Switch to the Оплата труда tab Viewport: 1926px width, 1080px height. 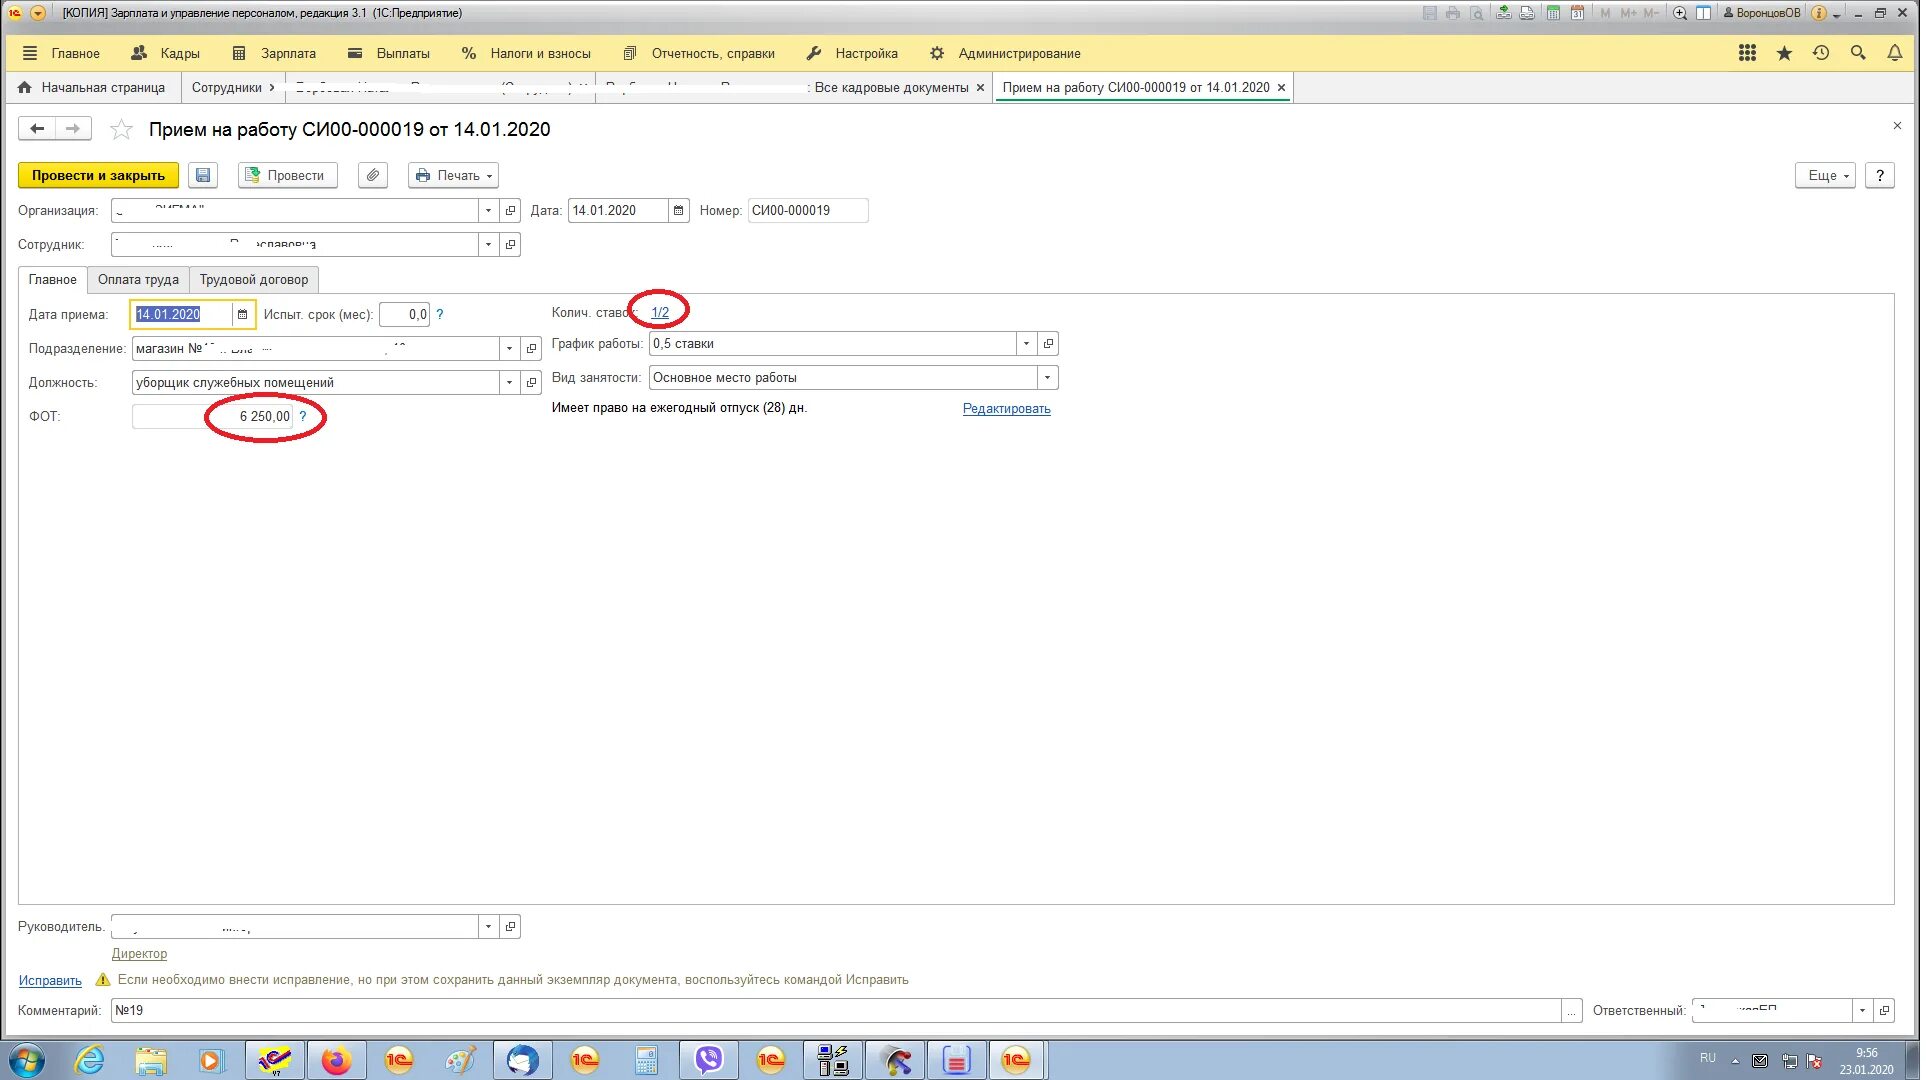[139, 281]
